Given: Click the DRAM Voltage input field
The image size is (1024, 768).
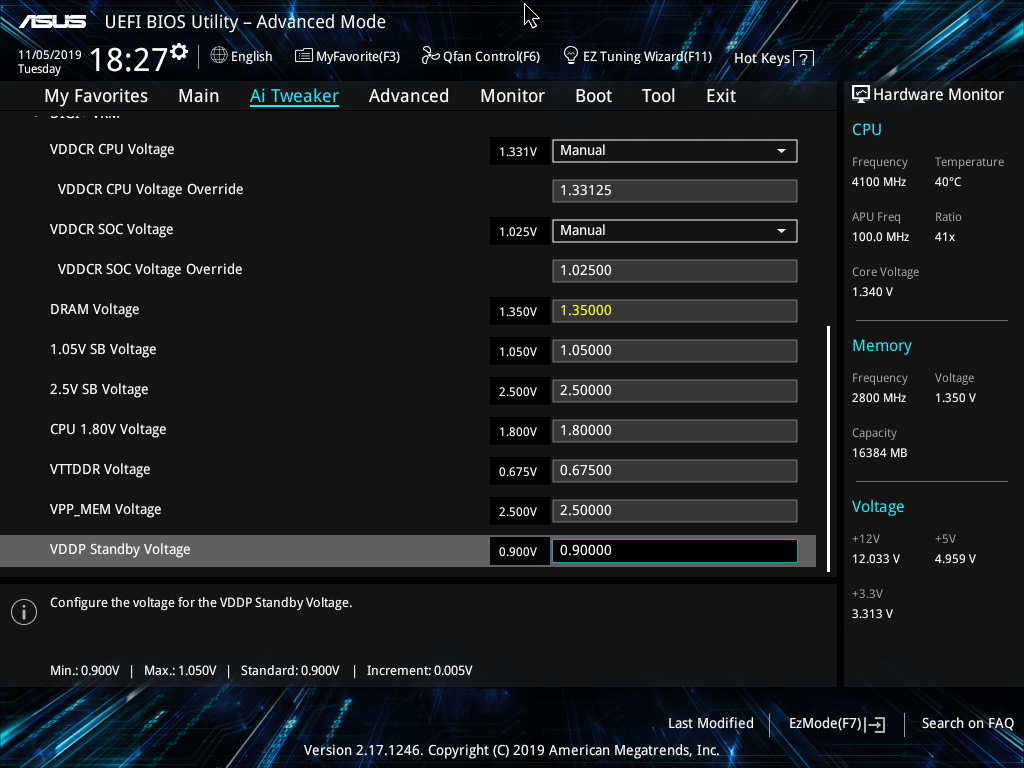Looking at the screenshot, I should tap(675, 311).
